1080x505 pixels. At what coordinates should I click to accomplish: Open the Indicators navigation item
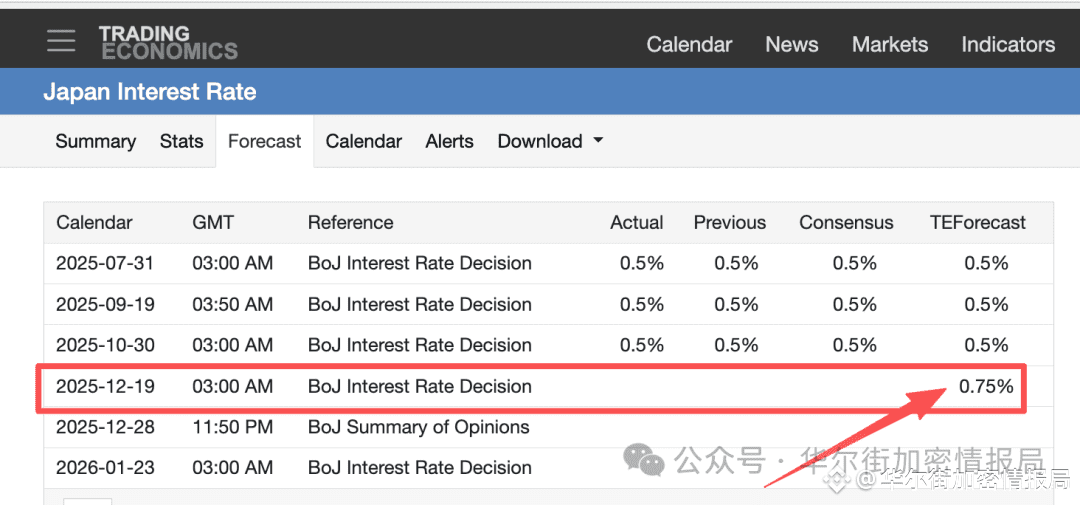pyautogui.click(x=1007, y=44)
